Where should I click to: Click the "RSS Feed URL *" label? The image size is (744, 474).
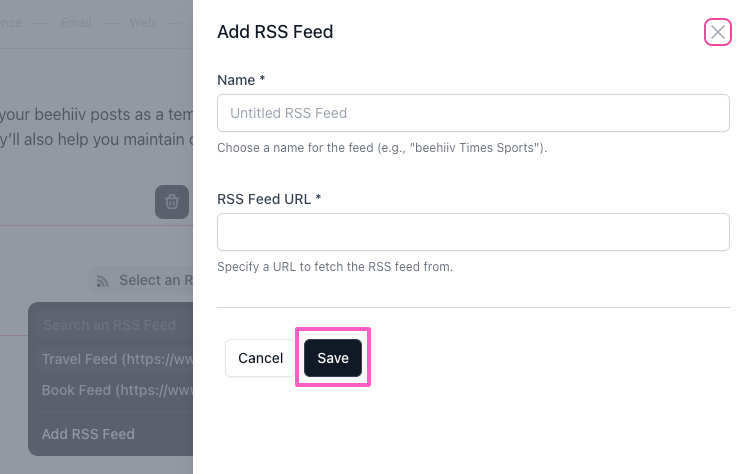pyautogui.click(x=269, y=198)
